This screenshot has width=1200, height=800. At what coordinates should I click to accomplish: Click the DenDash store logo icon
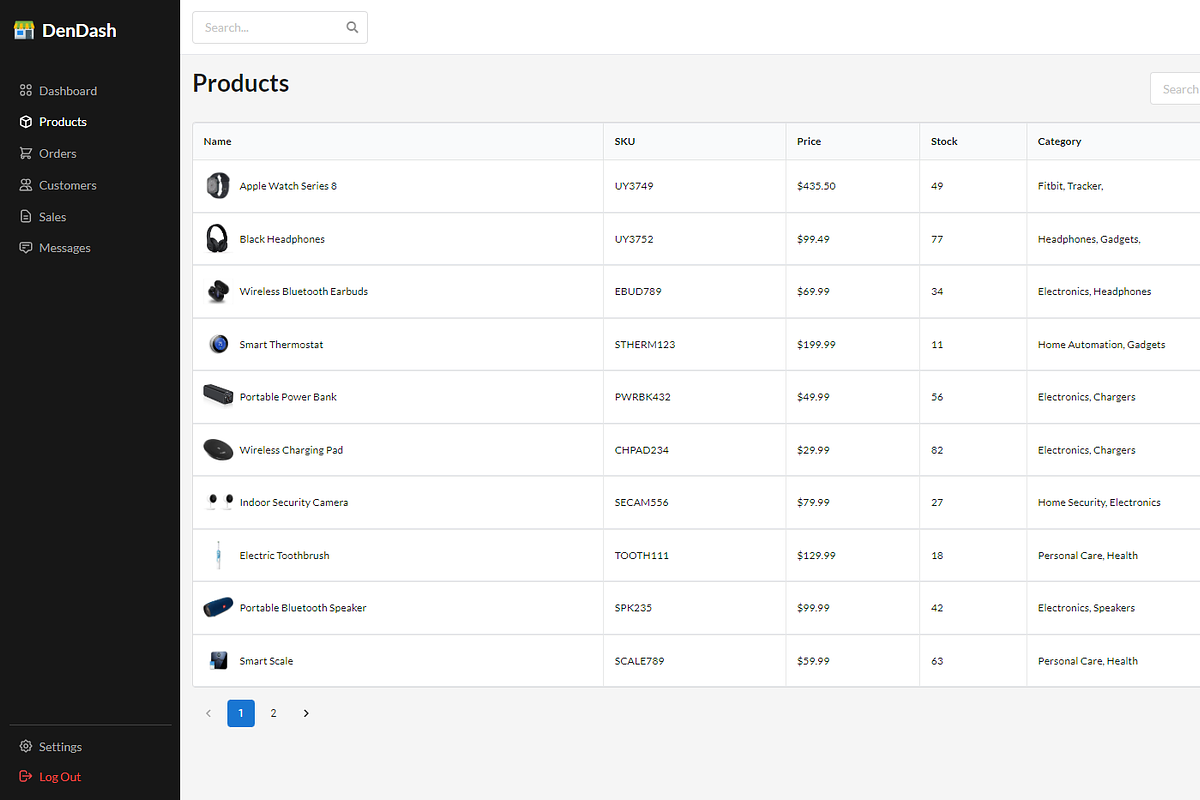(24, 30)
